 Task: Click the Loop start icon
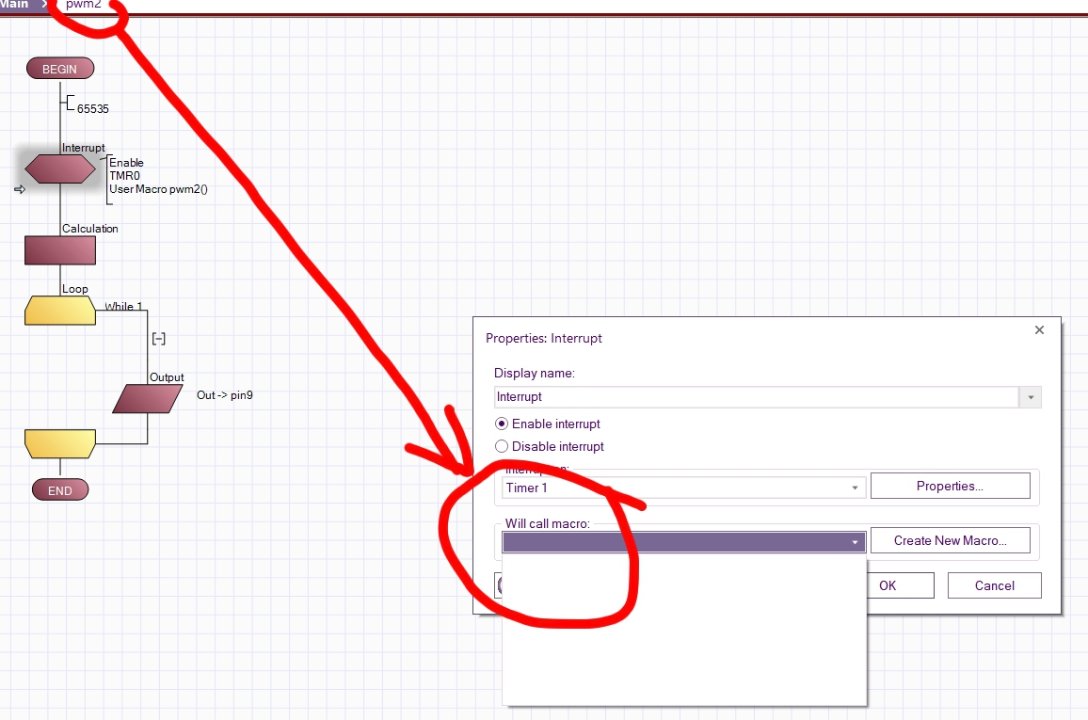pos(60,310)
